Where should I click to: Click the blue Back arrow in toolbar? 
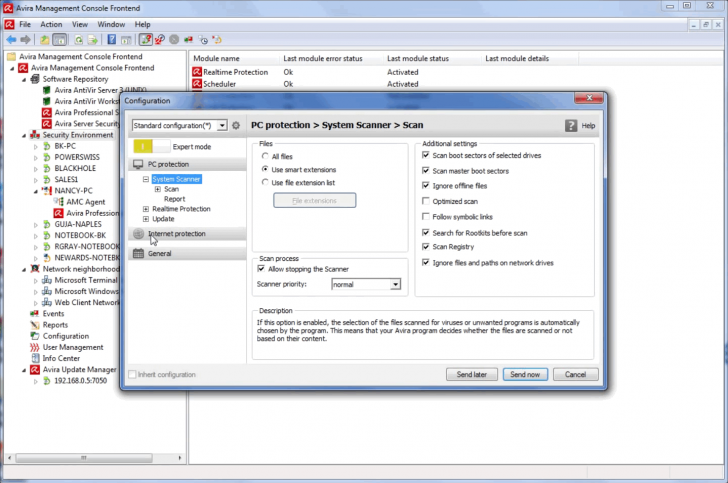point(11,40)
